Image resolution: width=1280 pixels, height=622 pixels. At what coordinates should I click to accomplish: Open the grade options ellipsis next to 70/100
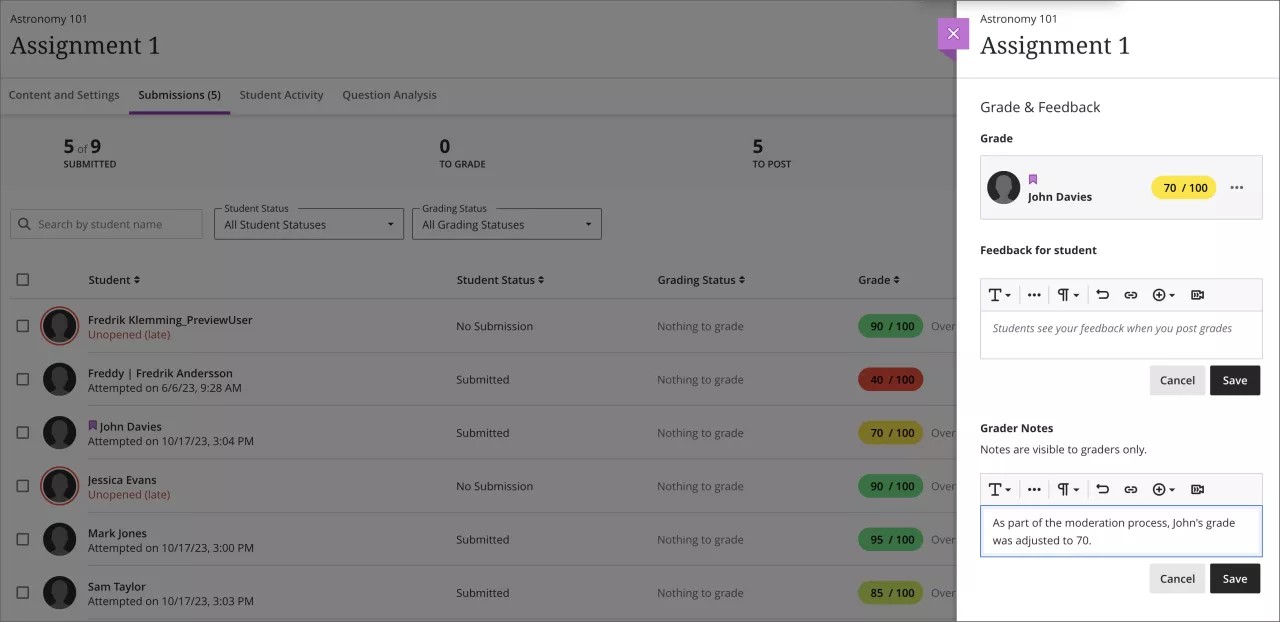click(1236, 187)
